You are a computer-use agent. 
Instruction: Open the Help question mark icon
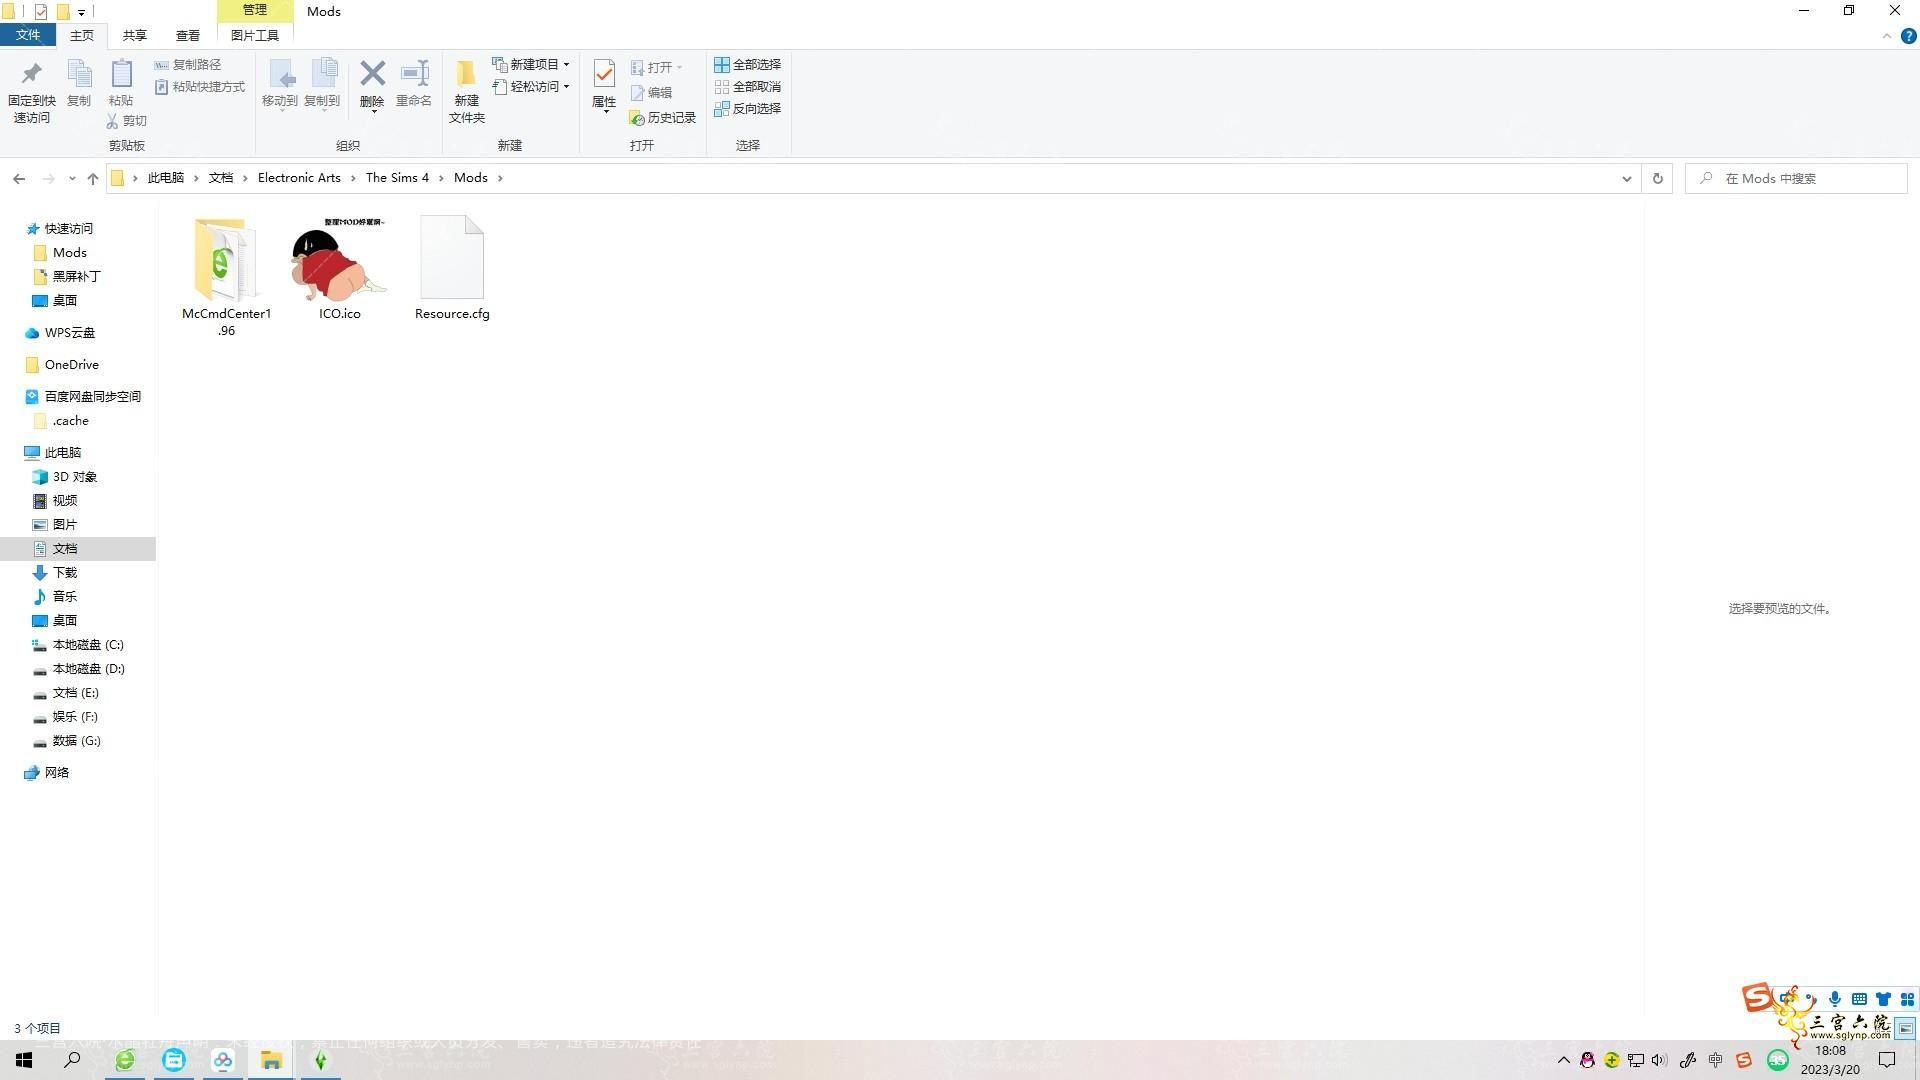(1908, 36)
